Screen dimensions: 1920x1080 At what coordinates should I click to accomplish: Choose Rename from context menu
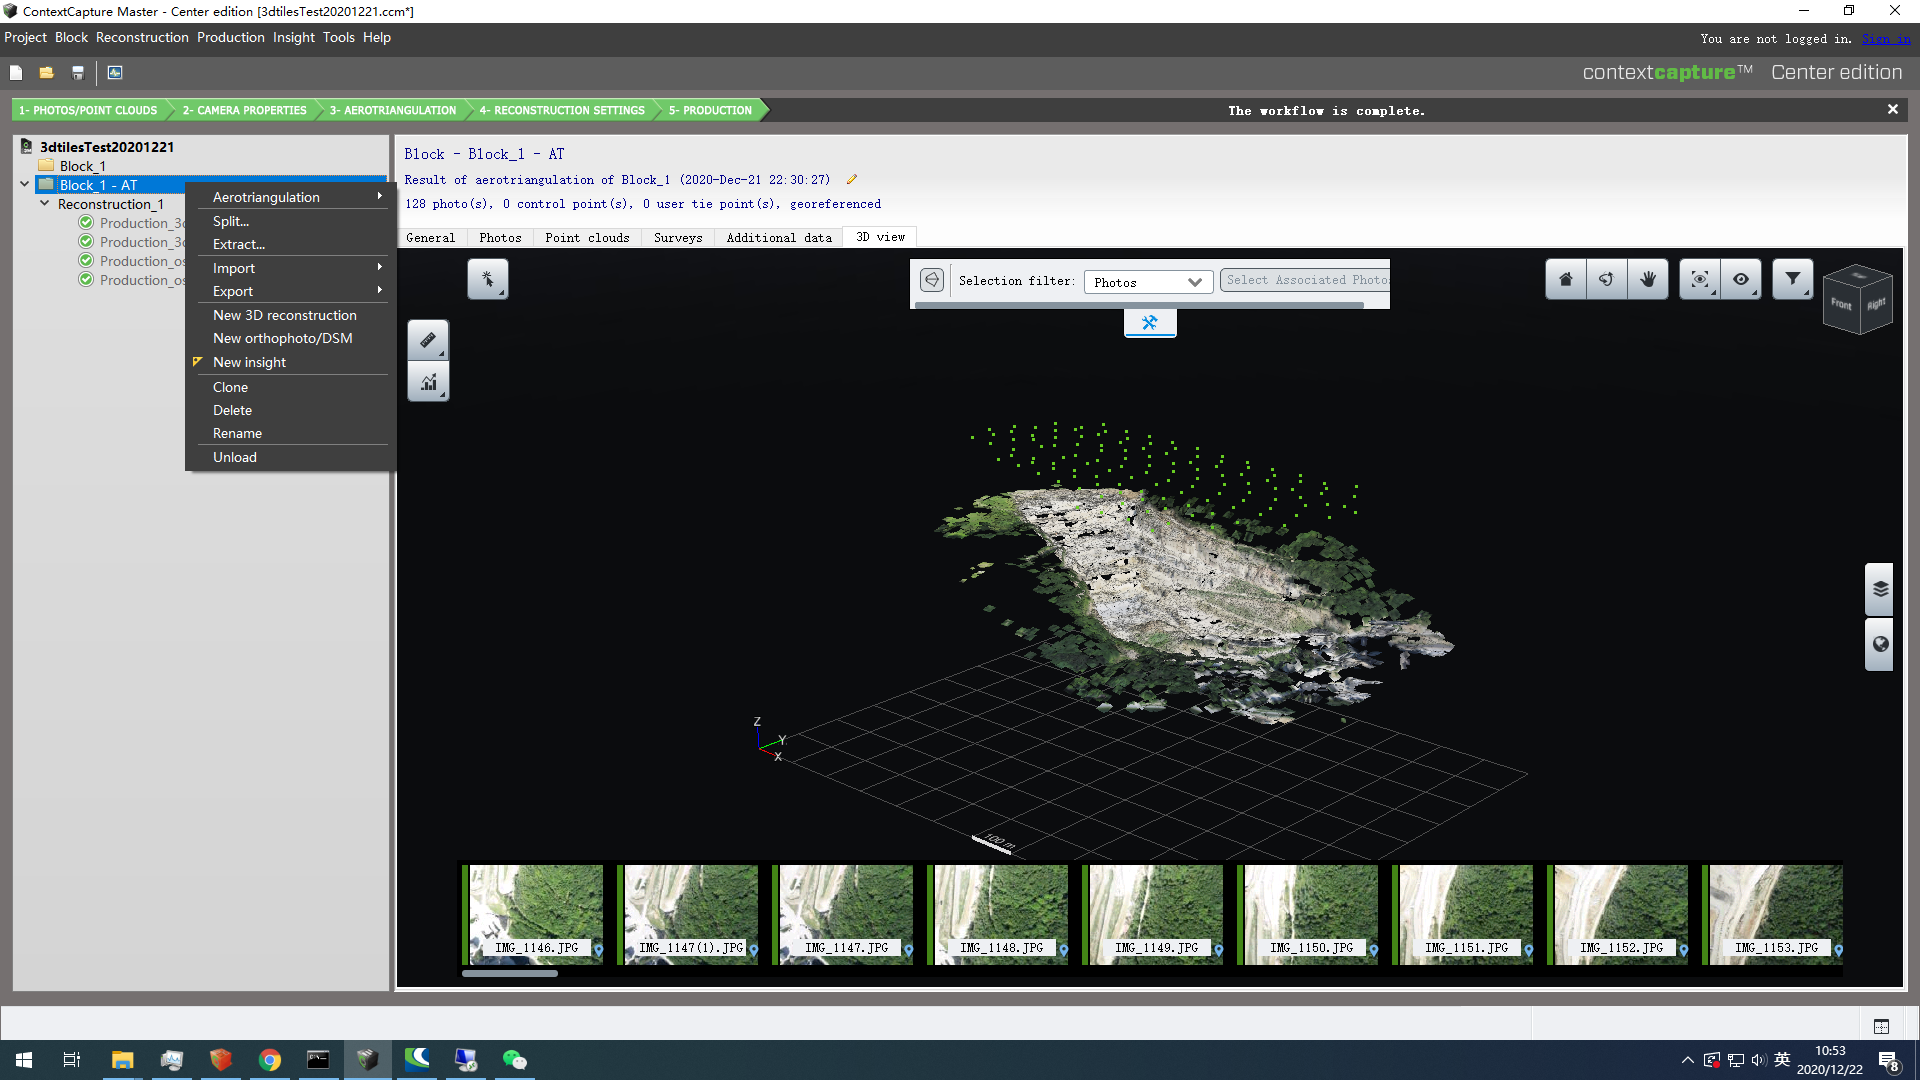point(290,433)
